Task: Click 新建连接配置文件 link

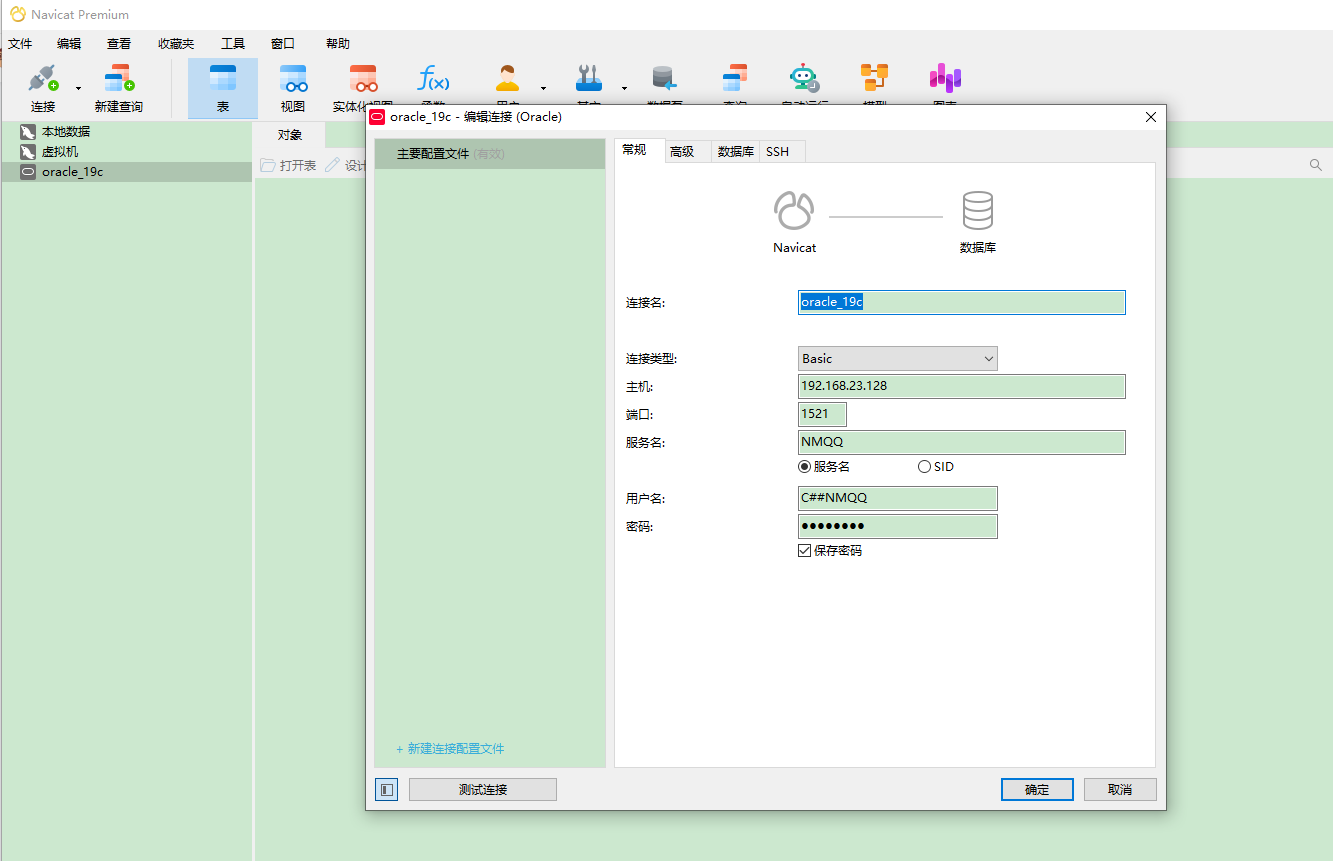Action: [x=450, y=748]
